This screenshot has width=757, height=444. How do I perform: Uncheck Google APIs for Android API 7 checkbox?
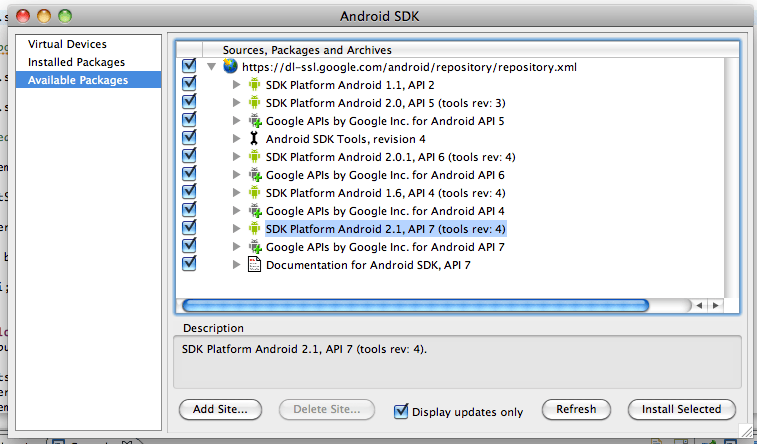coord(189,246)
